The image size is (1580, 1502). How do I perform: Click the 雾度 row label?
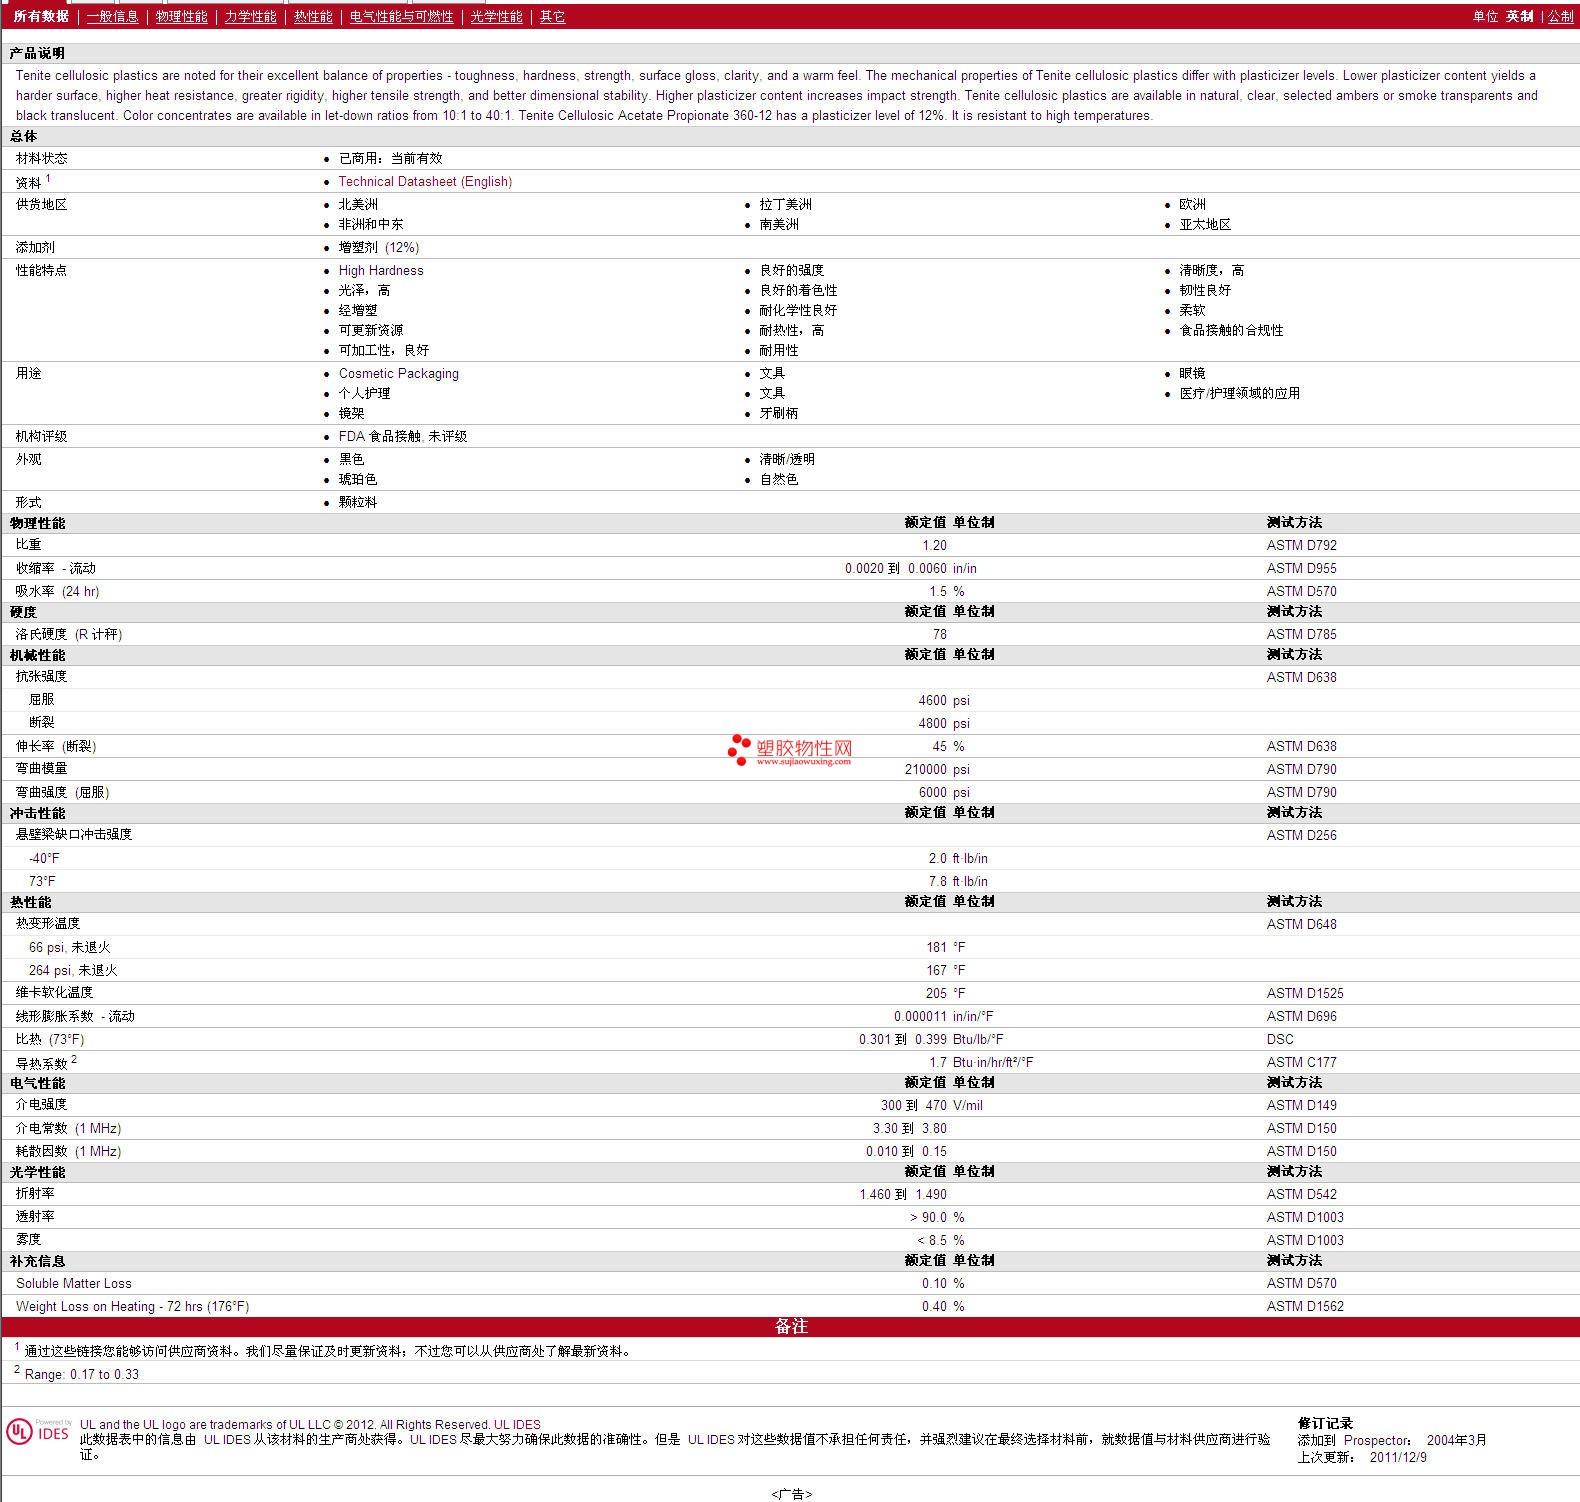28,1239
